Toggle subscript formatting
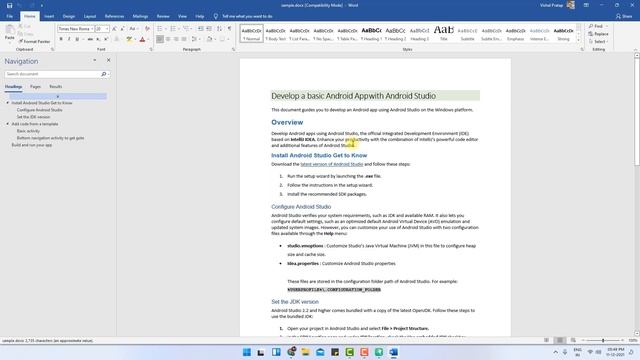This screenshot has height=360, width=640. tap(98, 39)
